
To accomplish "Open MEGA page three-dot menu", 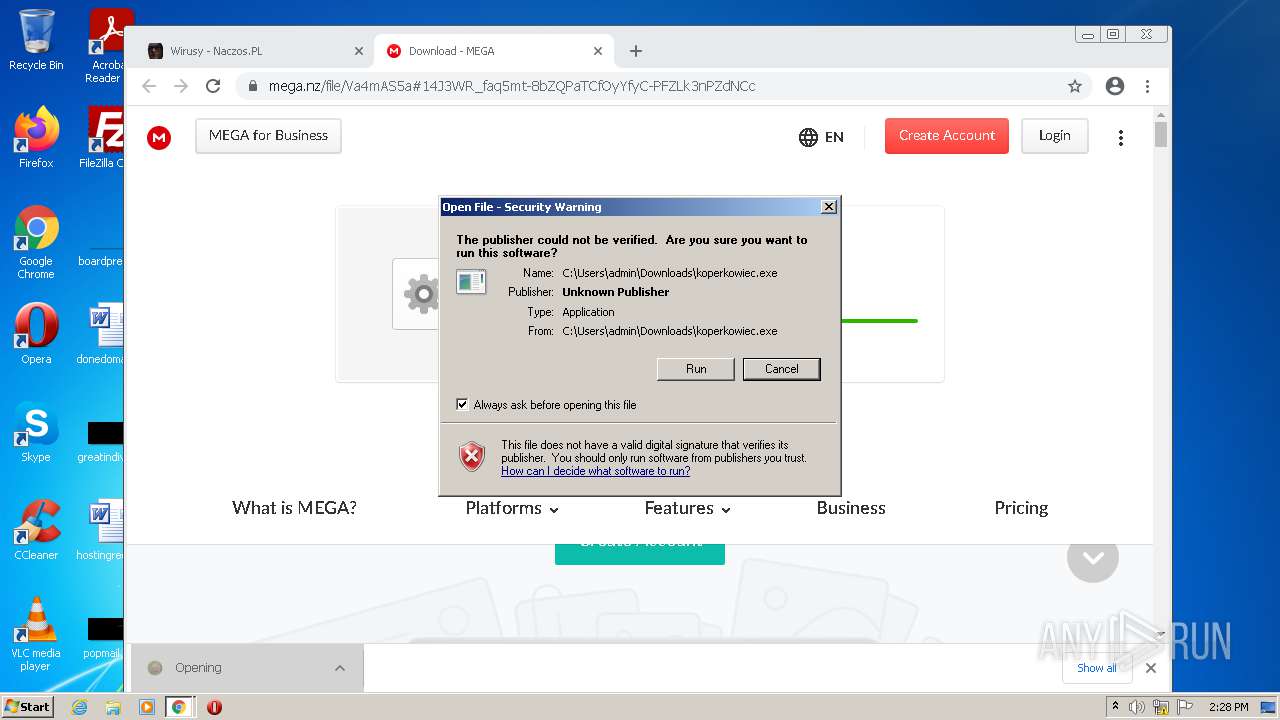I will tap(1120, 137).
